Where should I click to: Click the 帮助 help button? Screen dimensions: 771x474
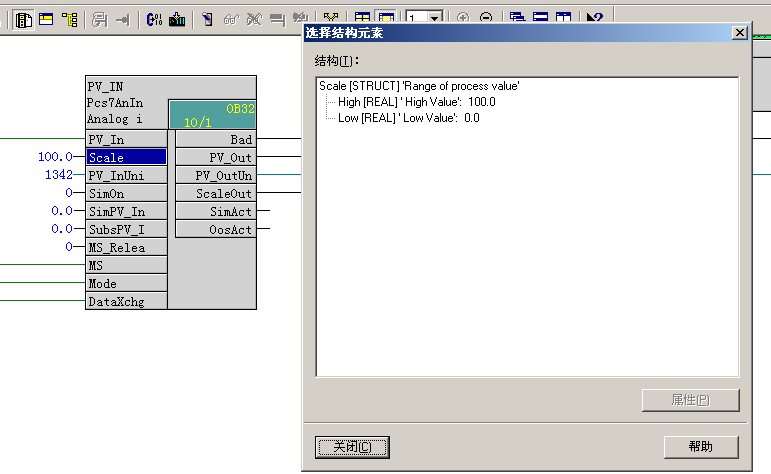click(701, 446)
